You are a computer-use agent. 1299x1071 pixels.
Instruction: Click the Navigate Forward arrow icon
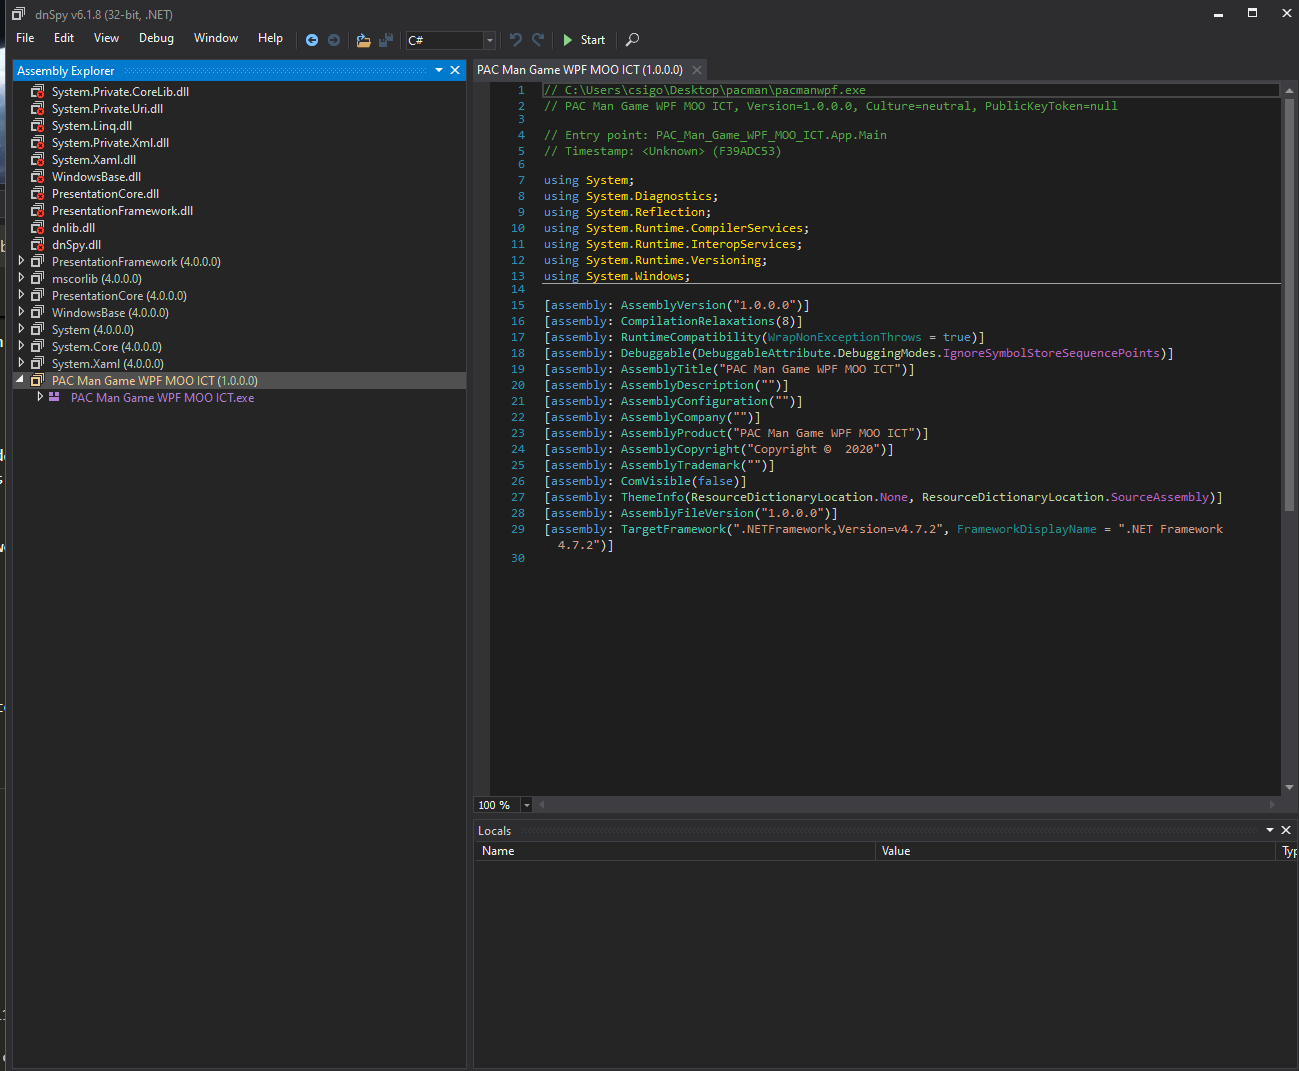pos(334,40)
